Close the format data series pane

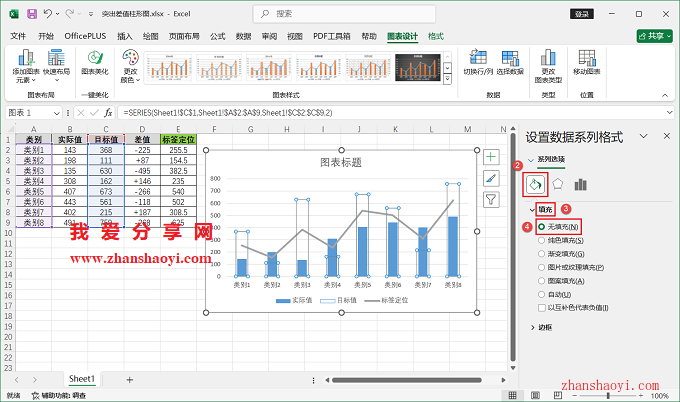[667, 136]
